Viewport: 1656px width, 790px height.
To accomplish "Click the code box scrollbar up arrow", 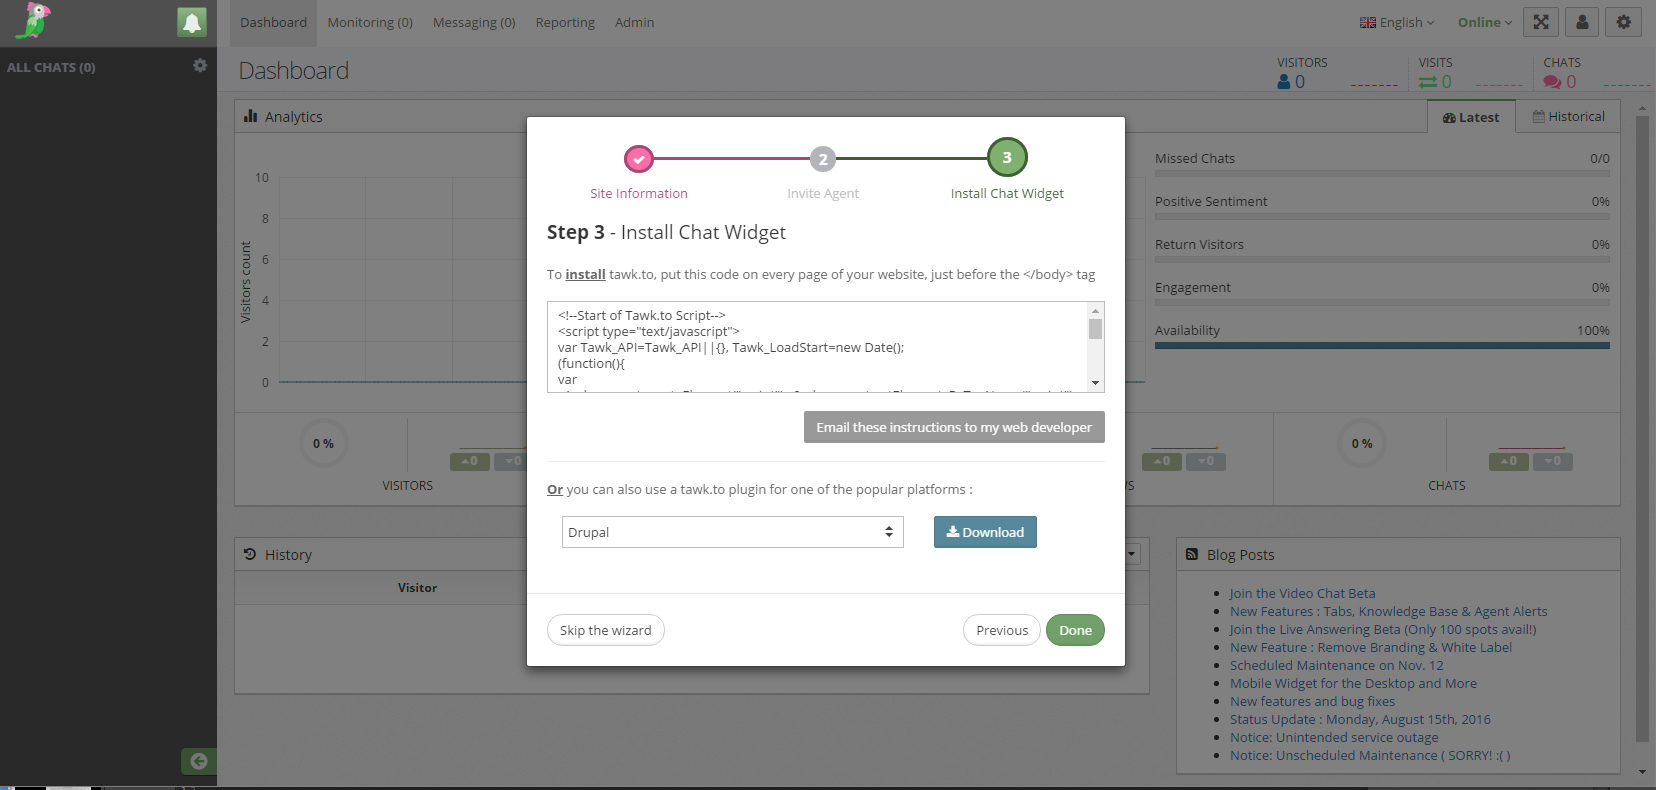I will (1095, 311).
